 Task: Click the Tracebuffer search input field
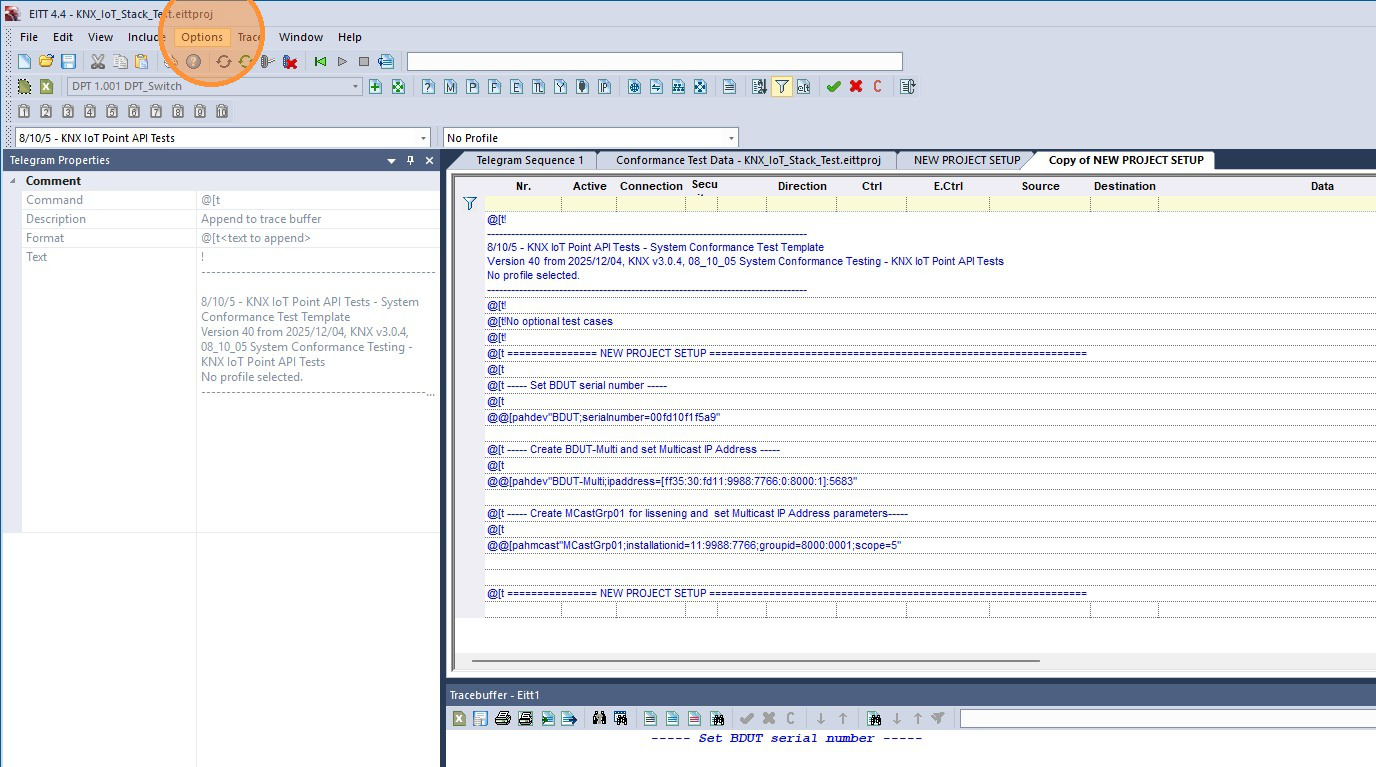coord(1168,718)
